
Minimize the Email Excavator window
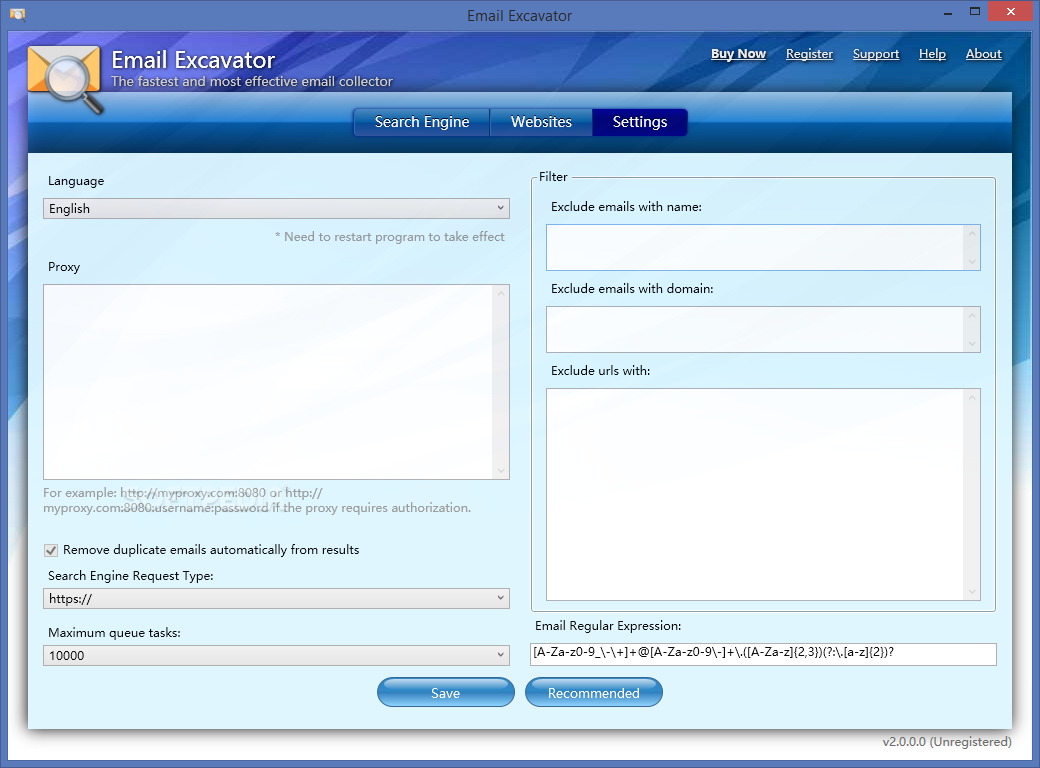coord(948,13)
